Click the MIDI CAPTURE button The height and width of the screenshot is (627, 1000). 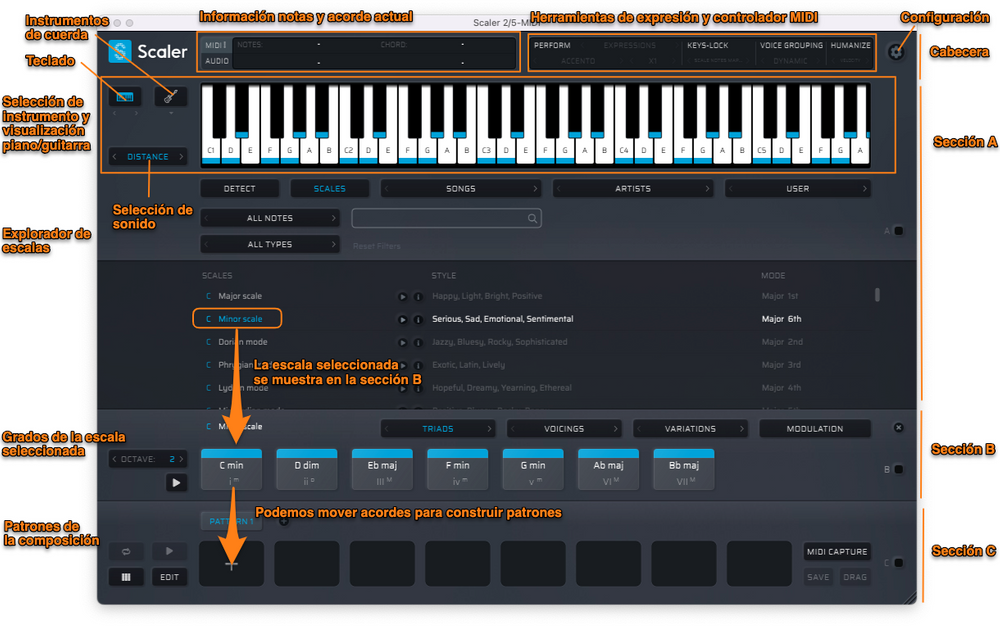click(837, 551)
